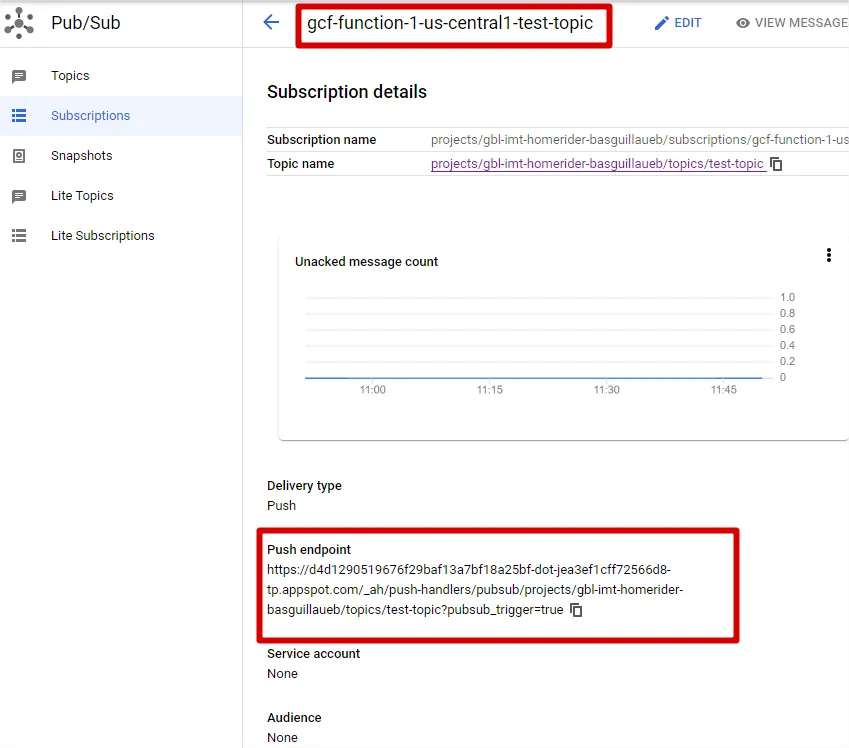Click the Subscriptions list icon
849x748 pixels.
pyautogui.click(x=19, y=115)
